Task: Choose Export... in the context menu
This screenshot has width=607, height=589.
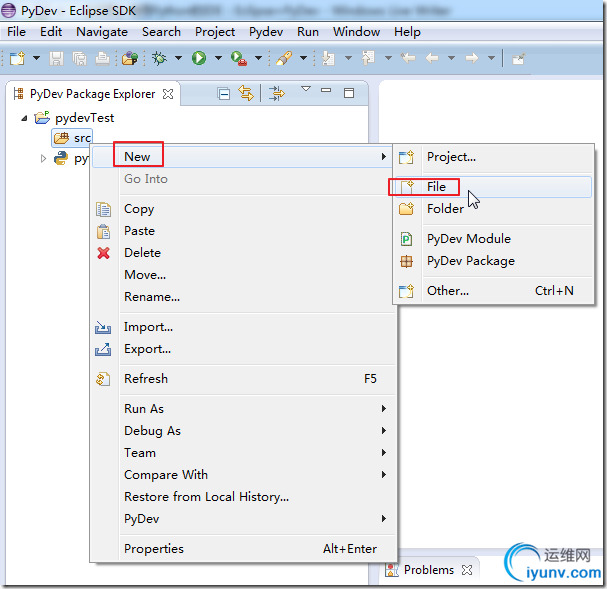Action: pos(242,349)
